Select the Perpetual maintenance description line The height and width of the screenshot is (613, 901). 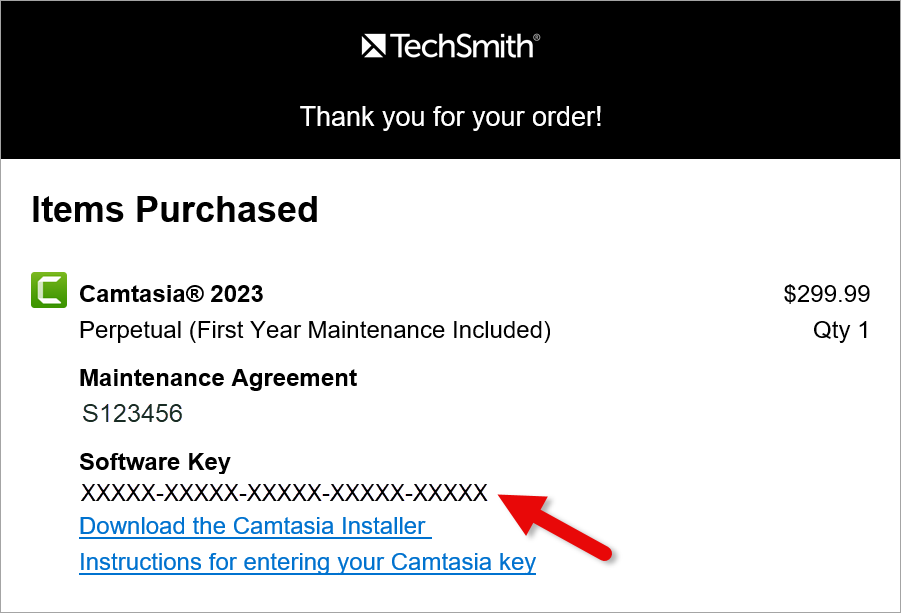pyautogui.click(x=315, y=330)
